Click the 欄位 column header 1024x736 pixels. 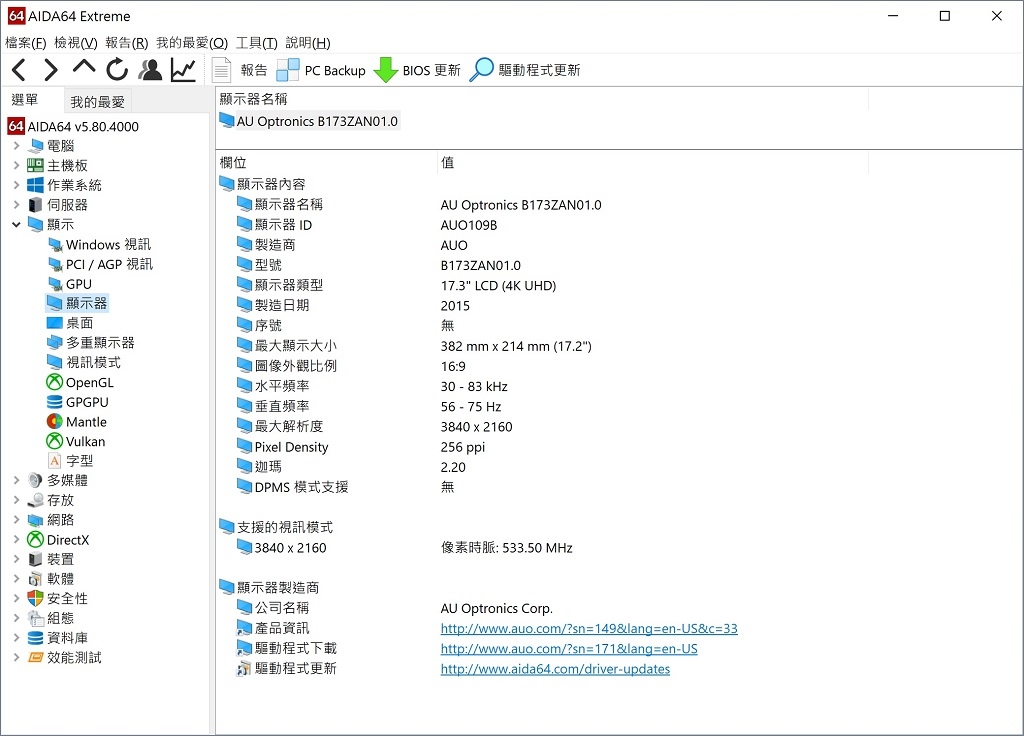pos(327,163)
